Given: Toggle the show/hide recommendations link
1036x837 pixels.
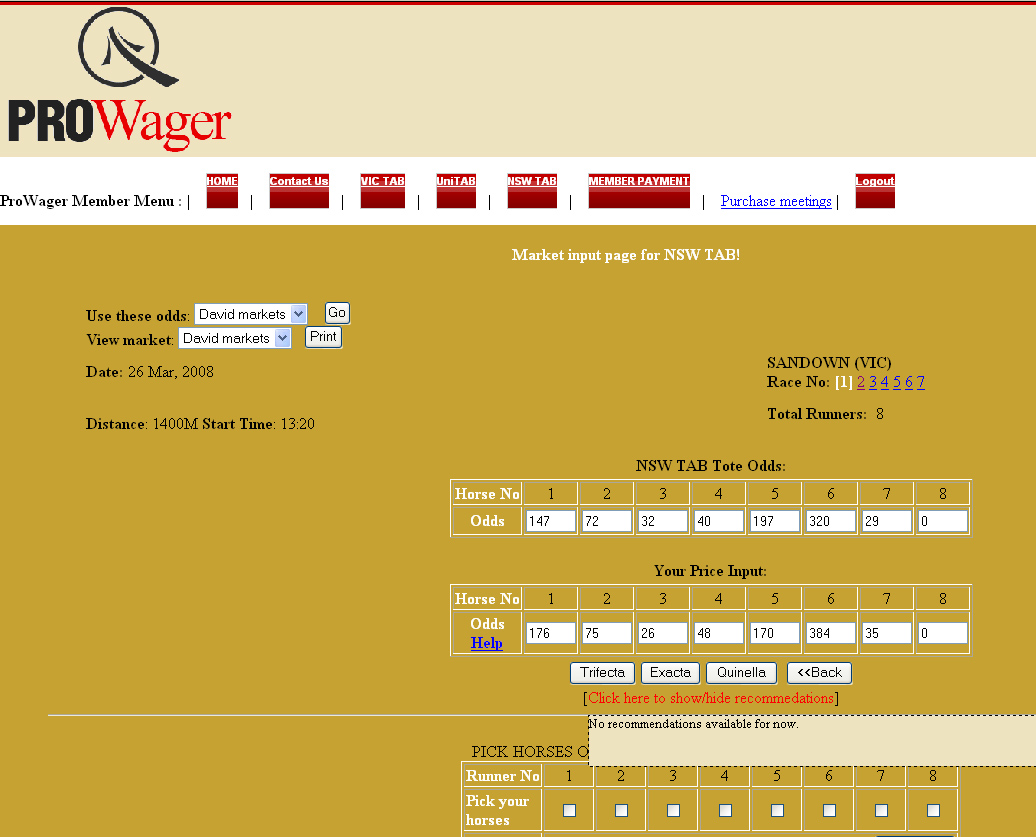Looking at the screenshot, I should coord(711,698).
